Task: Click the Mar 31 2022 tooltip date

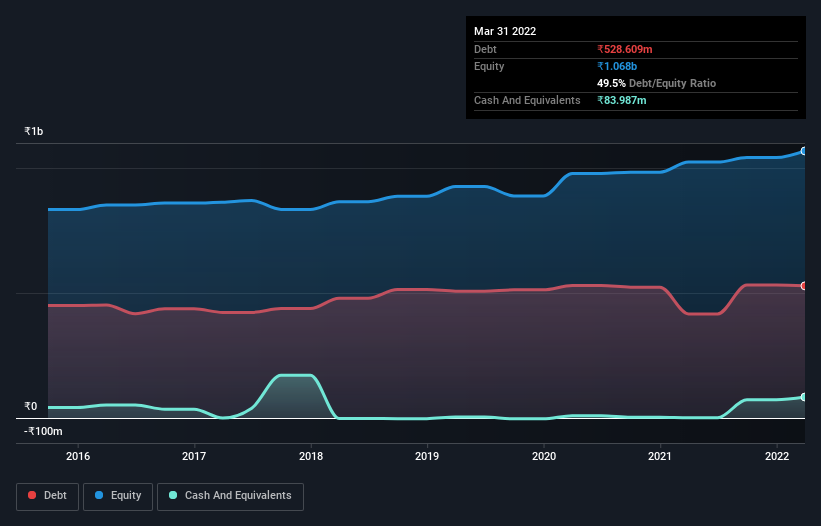Action: click(505, 31)
